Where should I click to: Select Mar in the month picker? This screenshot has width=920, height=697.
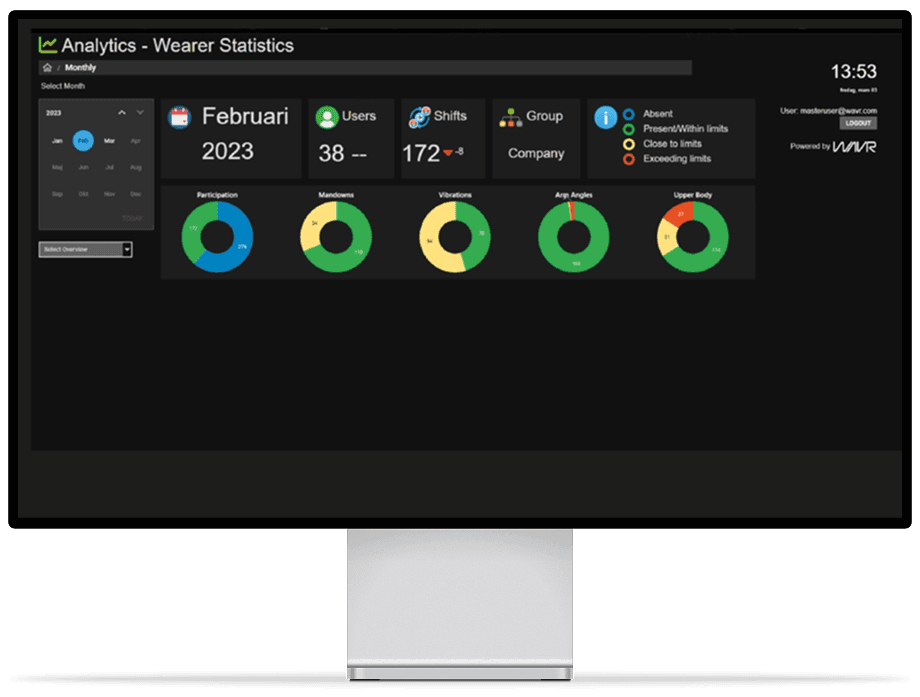[109, 141]
